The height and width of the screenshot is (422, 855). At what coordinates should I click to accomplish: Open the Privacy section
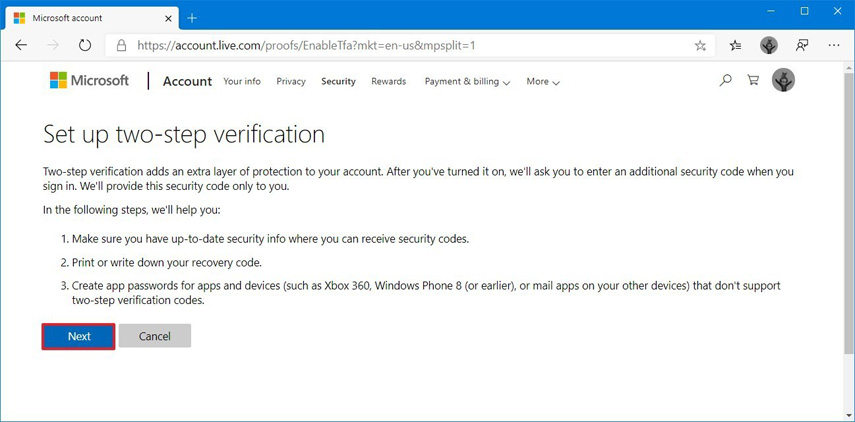point(291,81)
